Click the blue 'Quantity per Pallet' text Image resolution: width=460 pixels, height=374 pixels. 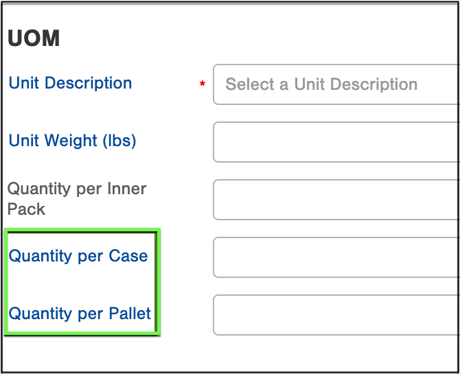click(80, 314)
